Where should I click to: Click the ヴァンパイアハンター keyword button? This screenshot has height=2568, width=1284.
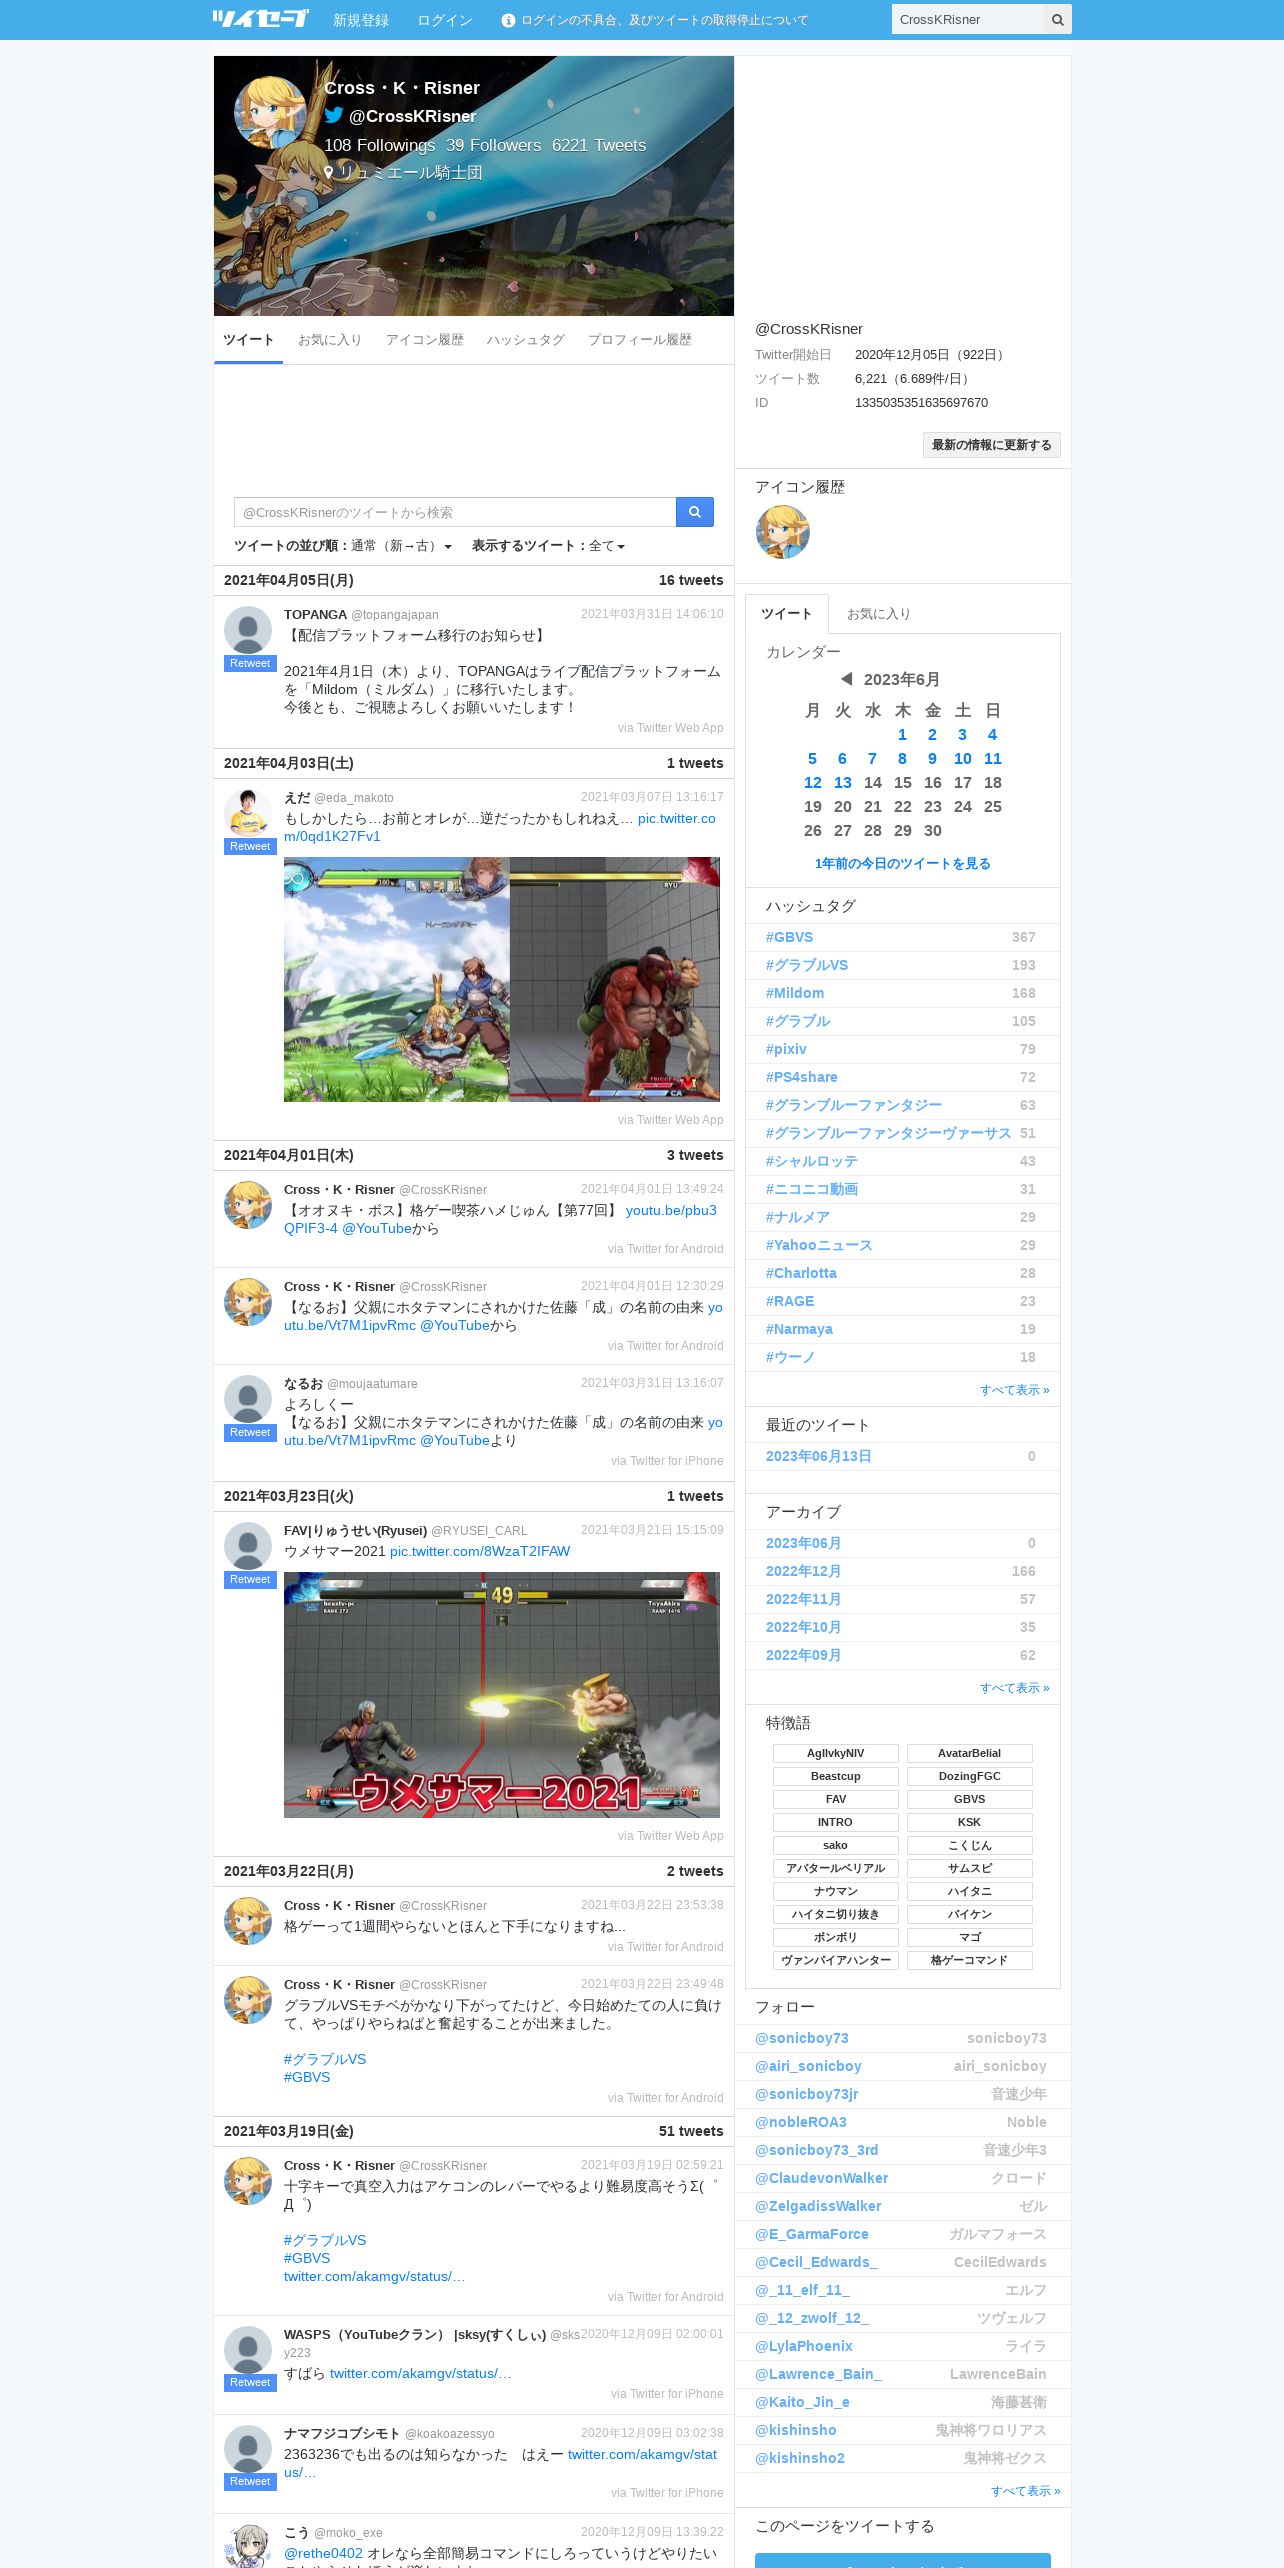[x=836, y=1960]
